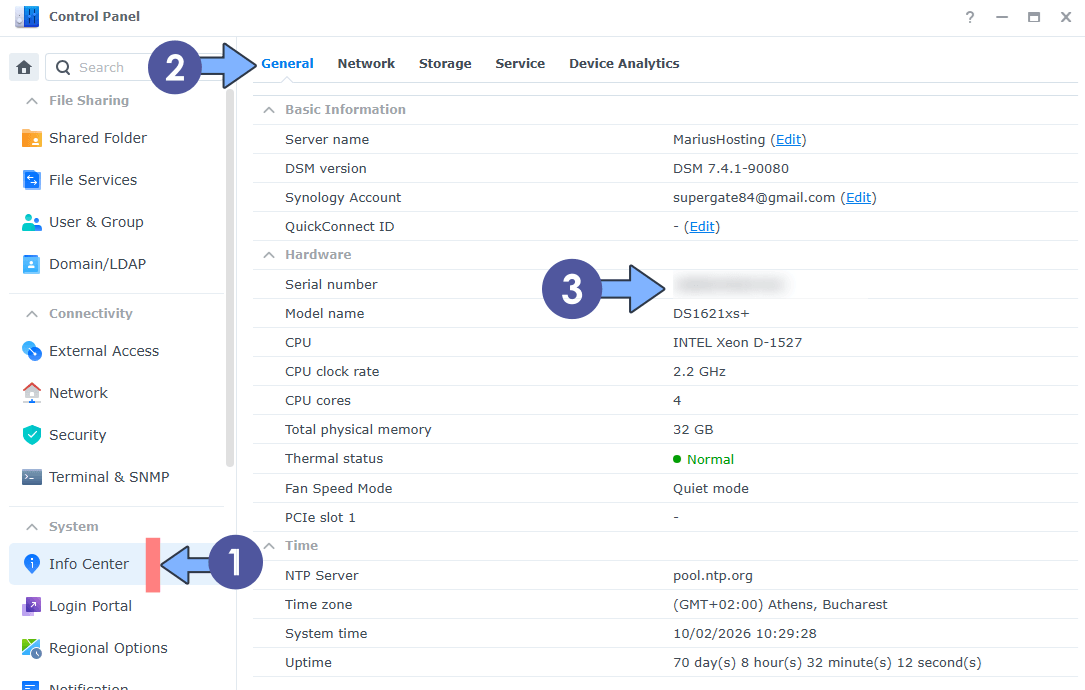Maximize the Control Panel window
Image resolution: width=1085 pixels, height=690 pixels.
[1034, 17]
